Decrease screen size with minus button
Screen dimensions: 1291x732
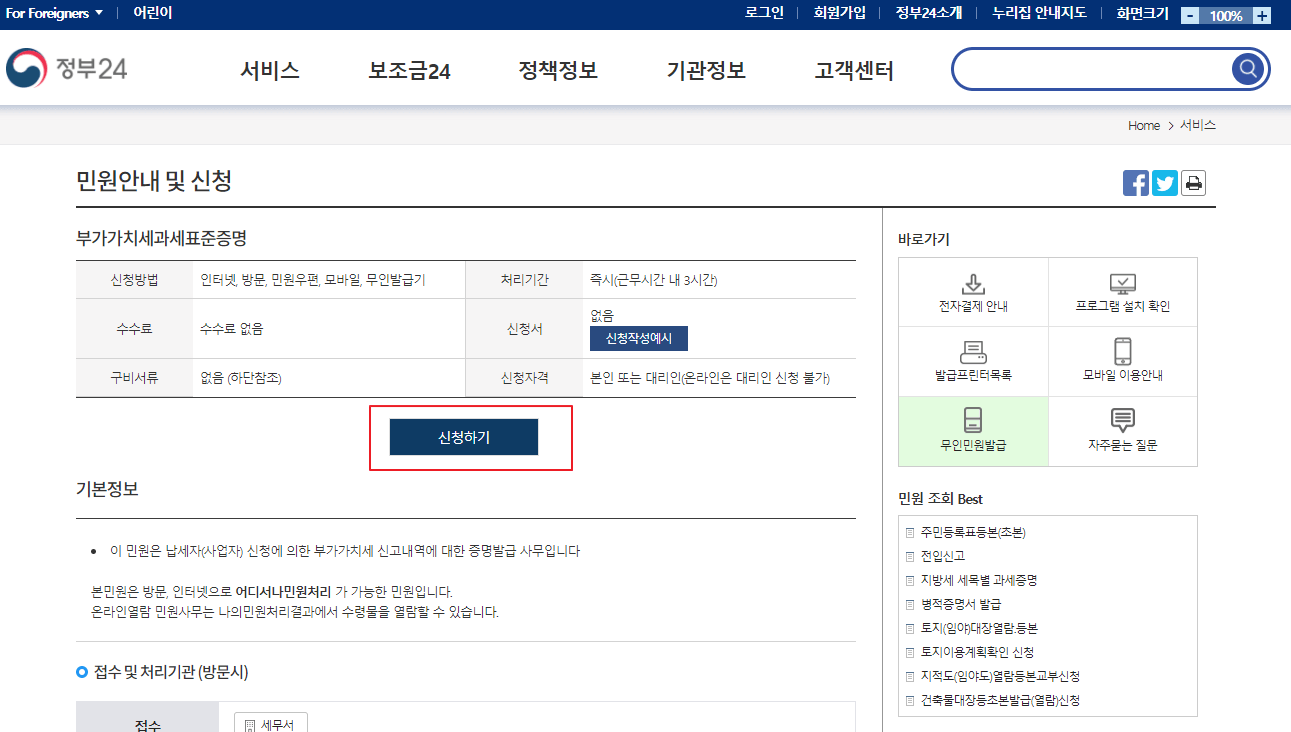click(1190, 15)
